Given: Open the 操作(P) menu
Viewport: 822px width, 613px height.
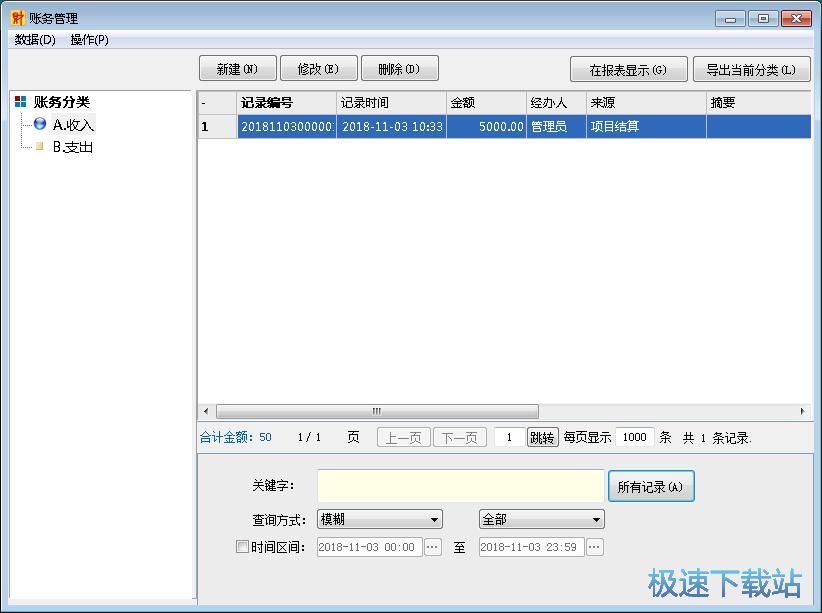Looking at the screenshot, I should pos(89,40).
